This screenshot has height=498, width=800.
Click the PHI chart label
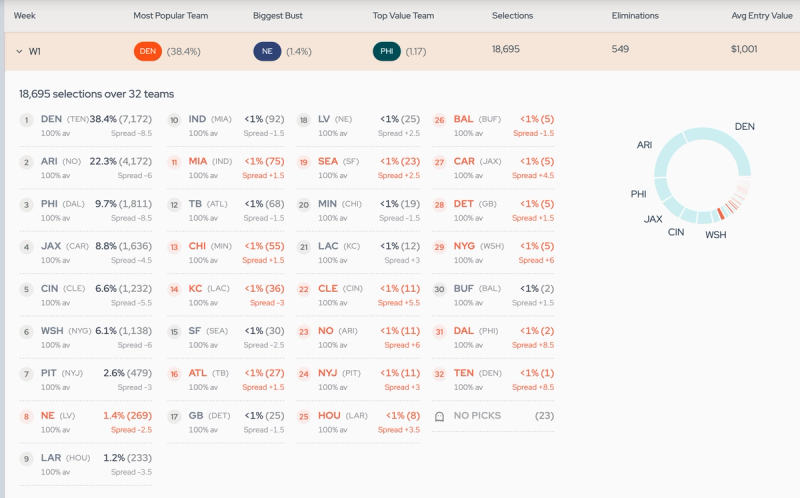[x=638, y=194]
